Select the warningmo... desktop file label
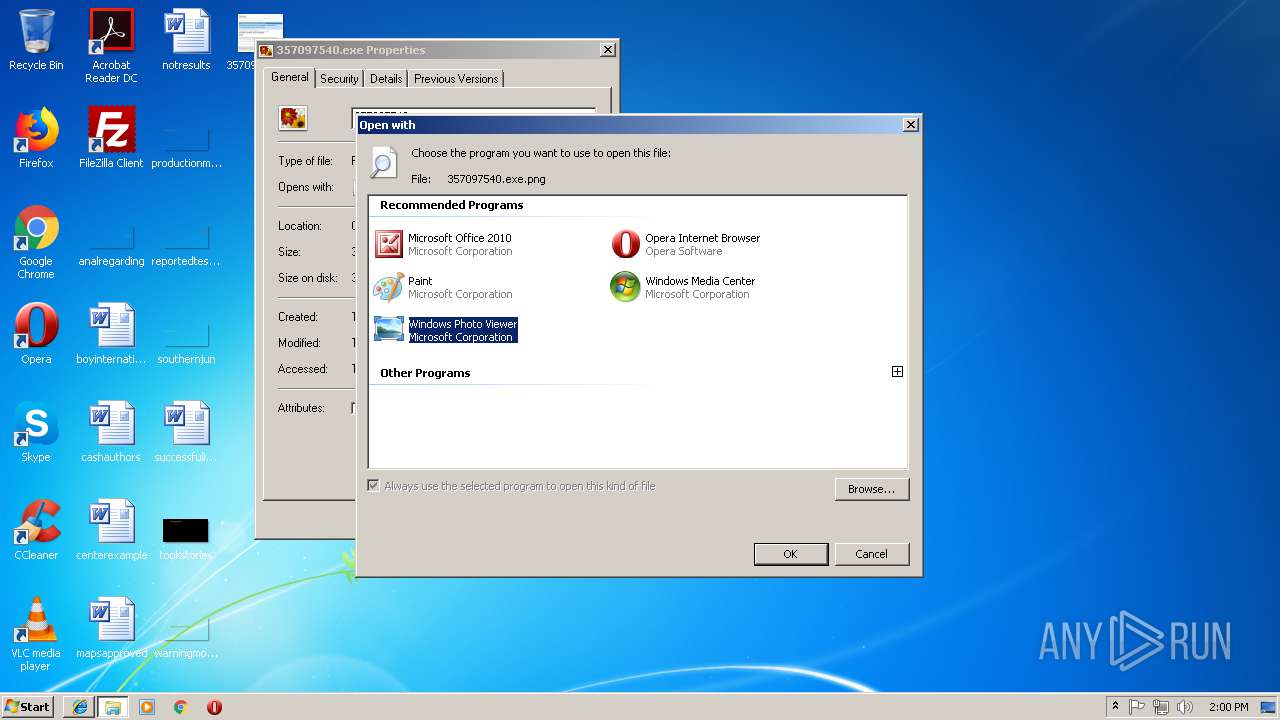The width and height of the screenshot is (1280, 720). click(186, 653)
